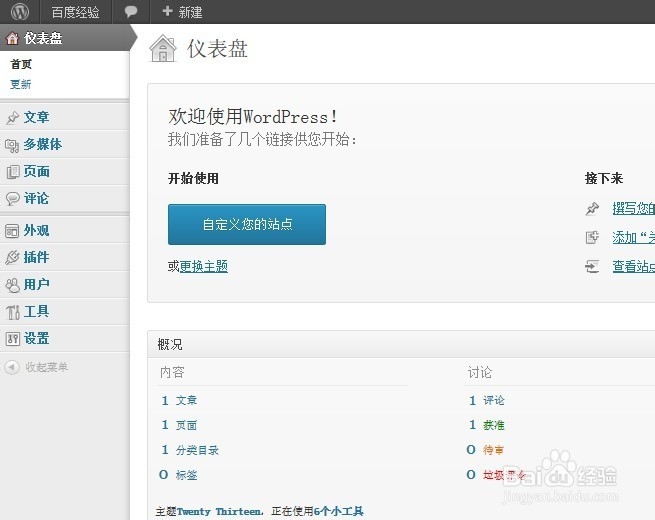655x520 pixels.
Task: Click the 开始使用 heading
Action: [x=193, y=178]
